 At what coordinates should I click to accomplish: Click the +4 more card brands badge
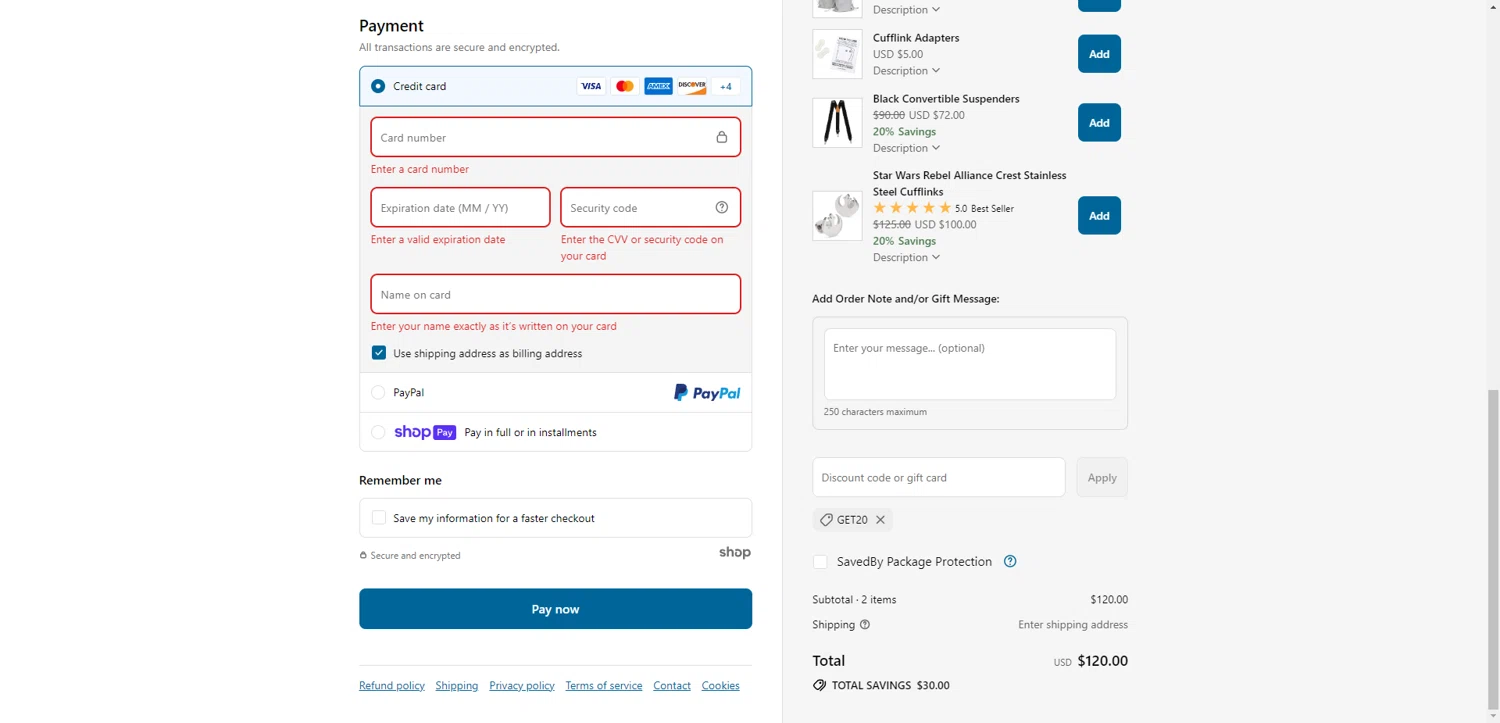click(726, 86)
